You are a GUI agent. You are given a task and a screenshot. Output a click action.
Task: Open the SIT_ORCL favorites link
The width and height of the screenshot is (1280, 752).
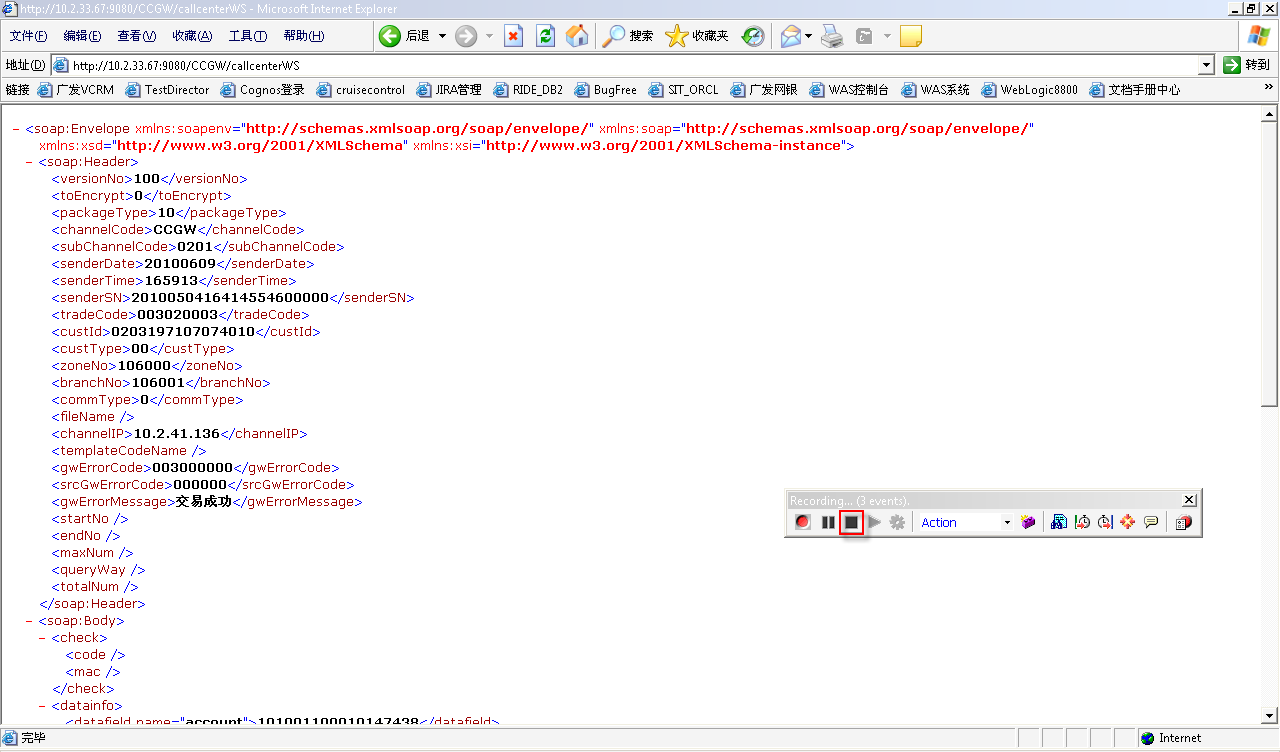(683, 89)
